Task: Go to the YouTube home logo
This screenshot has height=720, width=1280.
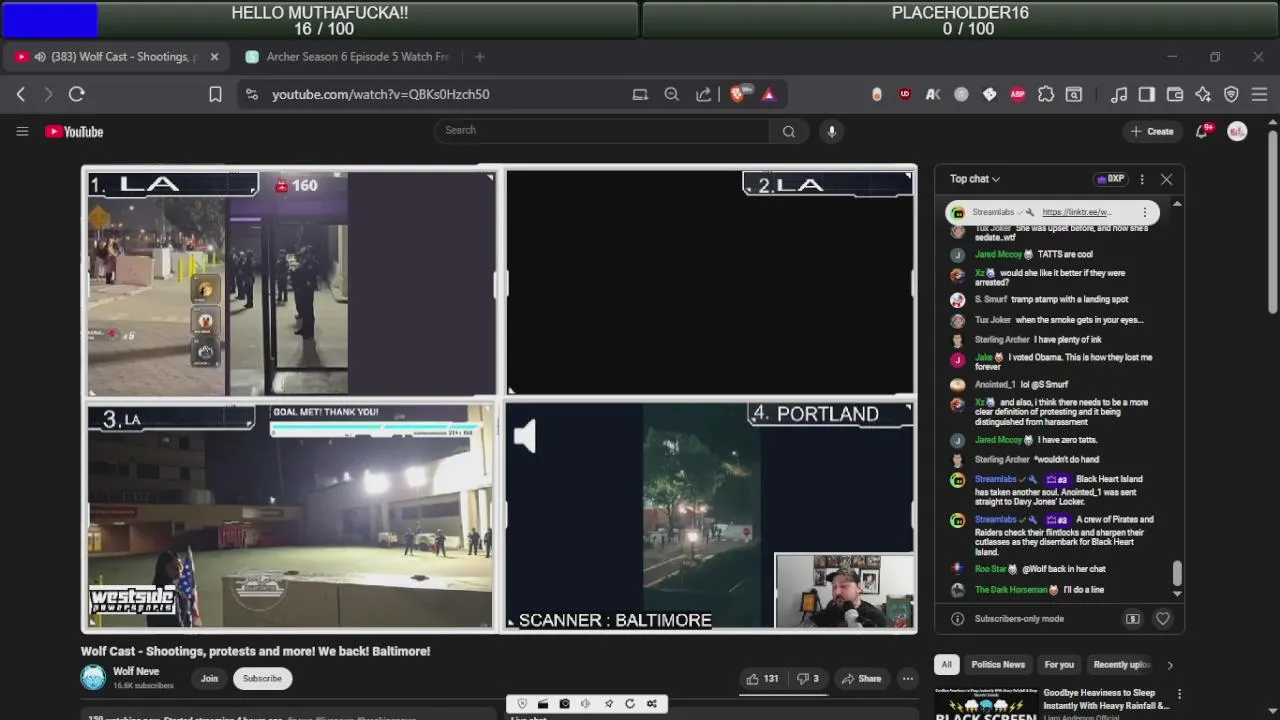Action: click(x=74, y=131)
